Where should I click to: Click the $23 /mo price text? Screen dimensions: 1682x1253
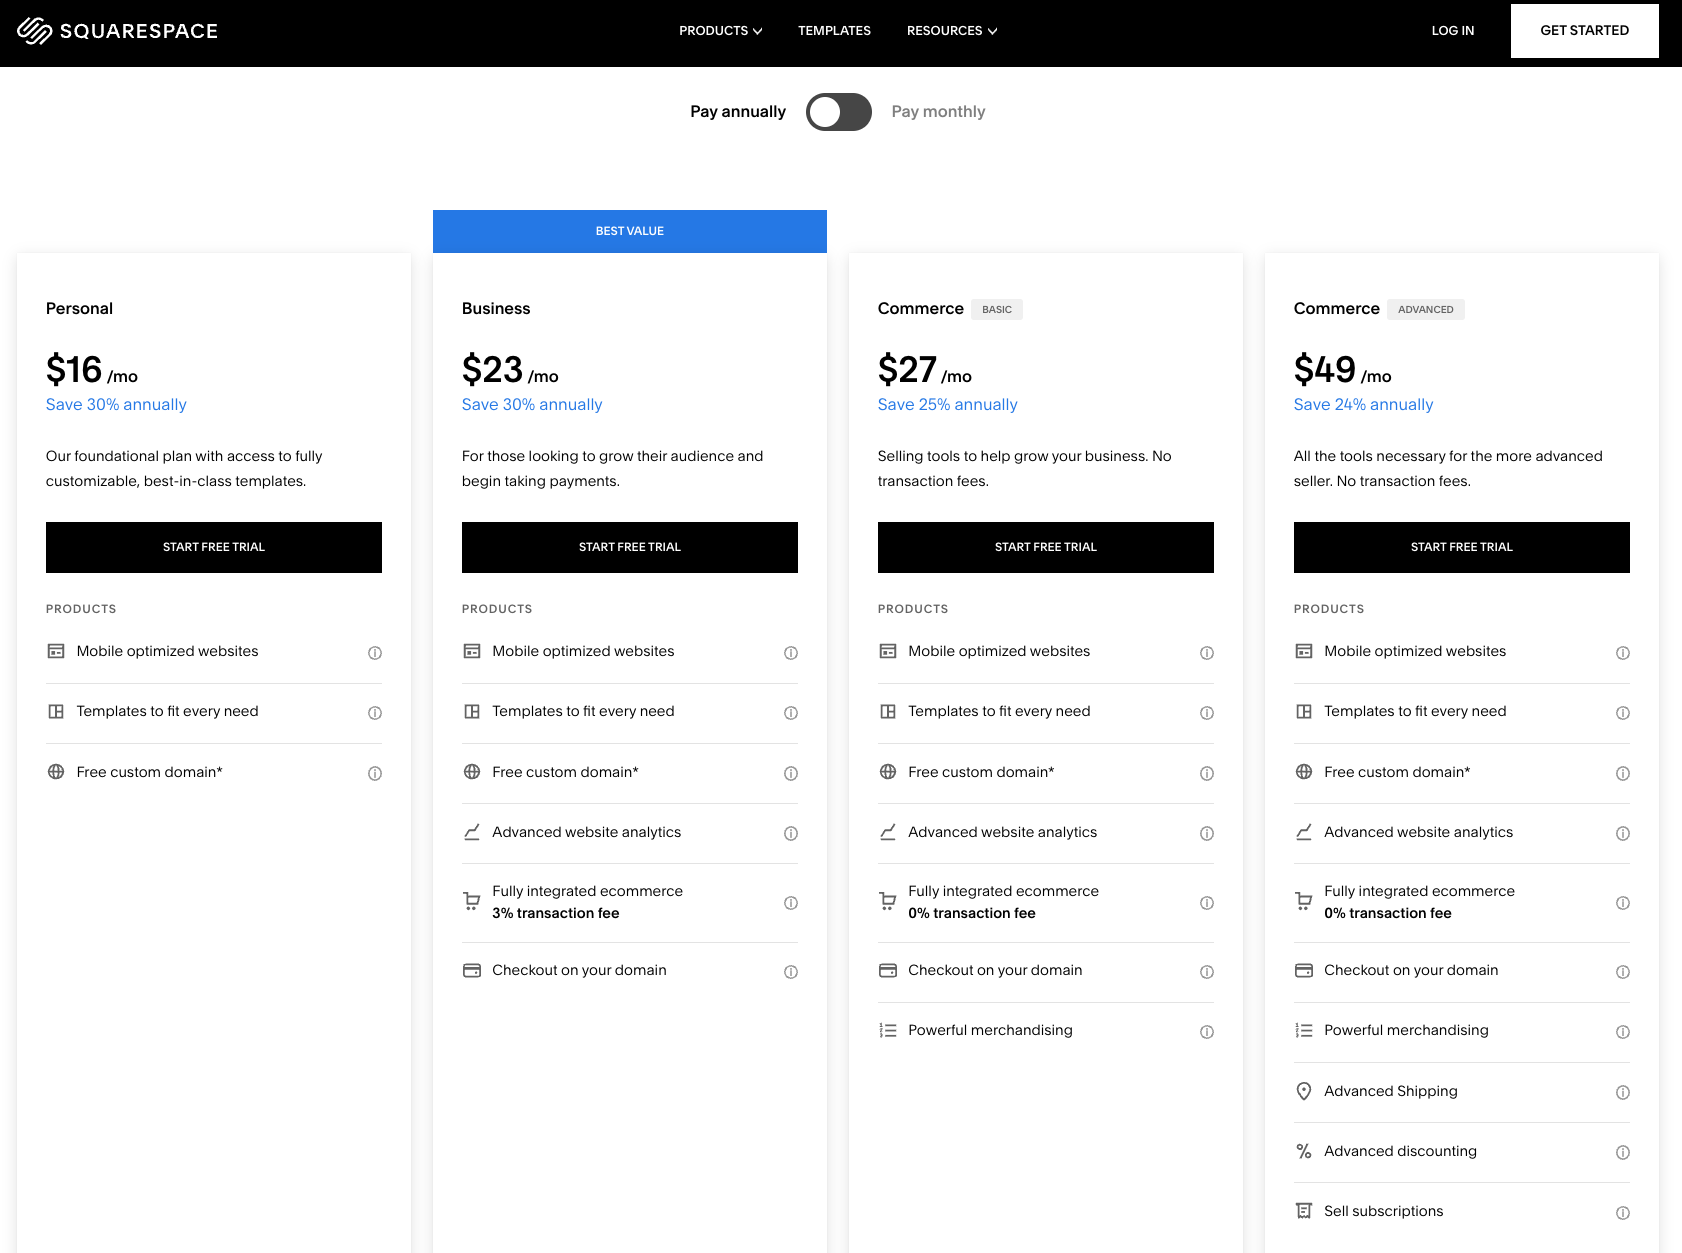(x=510, y=370)
